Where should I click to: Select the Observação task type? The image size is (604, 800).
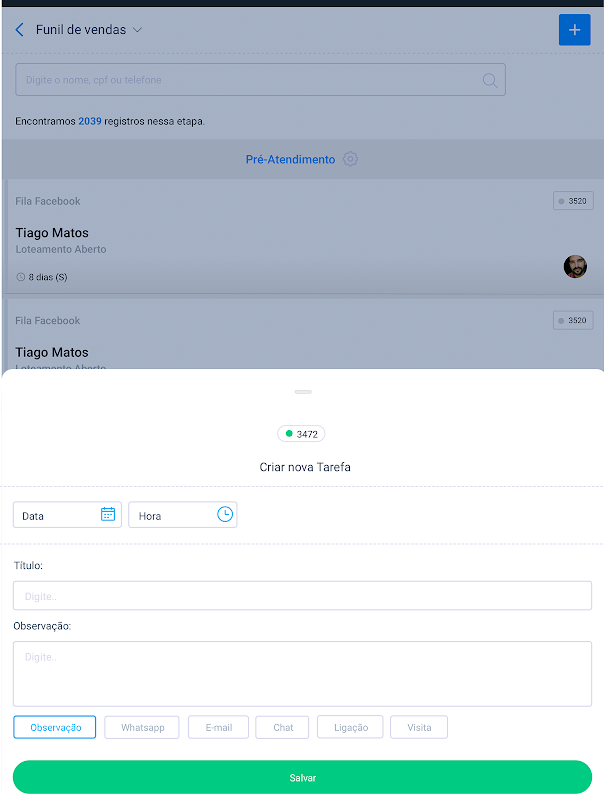(x=55, y=727)
